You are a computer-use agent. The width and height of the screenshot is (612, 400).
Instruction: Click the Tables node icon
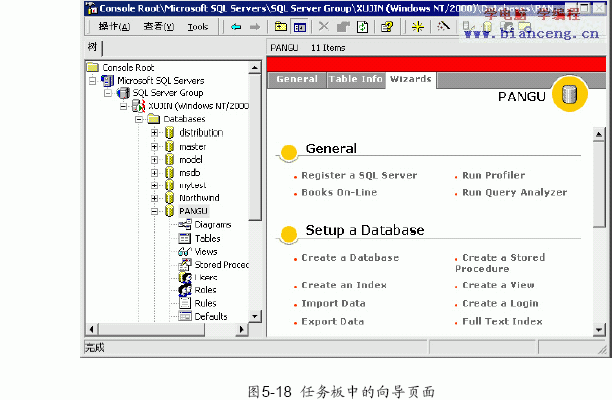coord(184,238)
